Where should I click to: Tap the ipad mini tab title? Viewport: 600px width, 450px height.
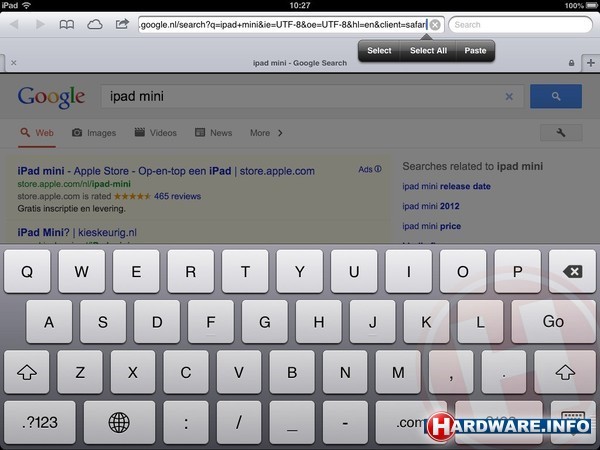300,63
